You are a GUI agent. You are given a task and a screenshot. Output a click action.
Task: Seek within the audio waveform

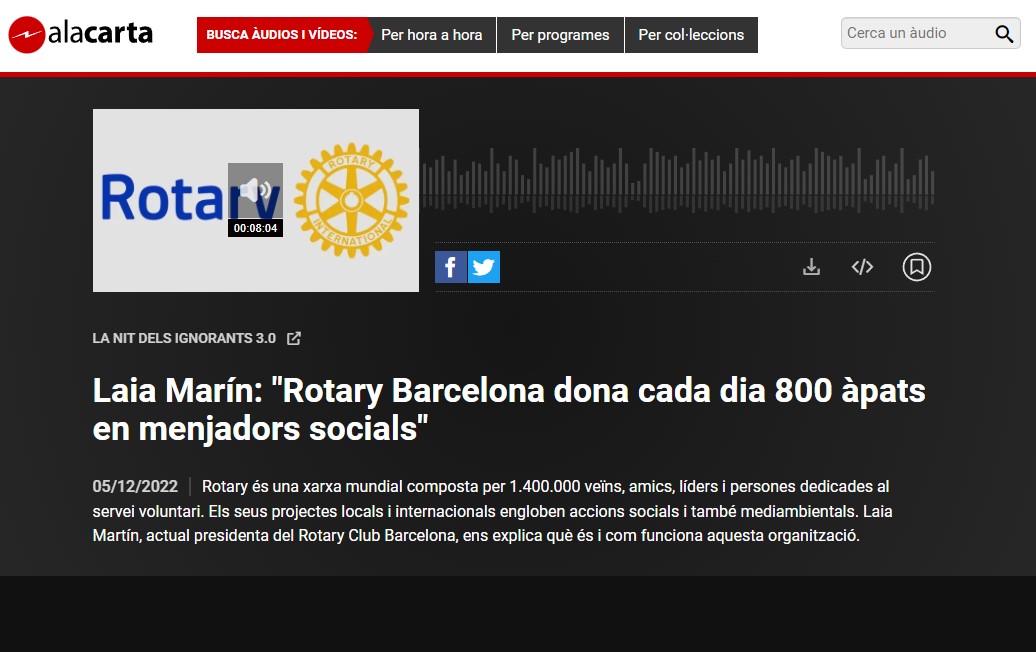point(678,180)
